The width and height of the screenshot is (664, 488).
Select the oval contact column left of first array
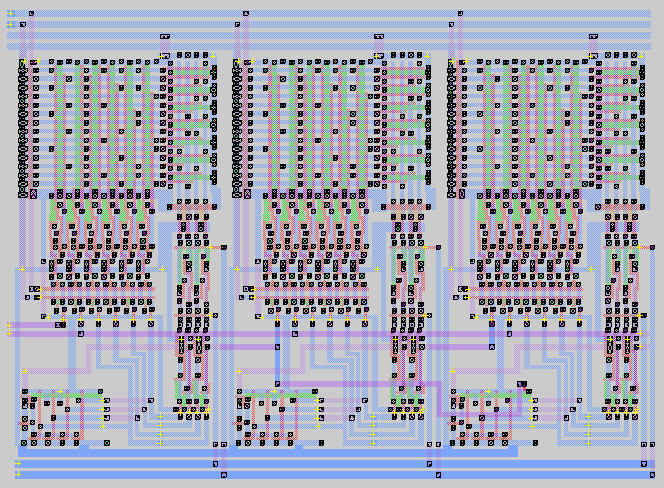[21, 128]
